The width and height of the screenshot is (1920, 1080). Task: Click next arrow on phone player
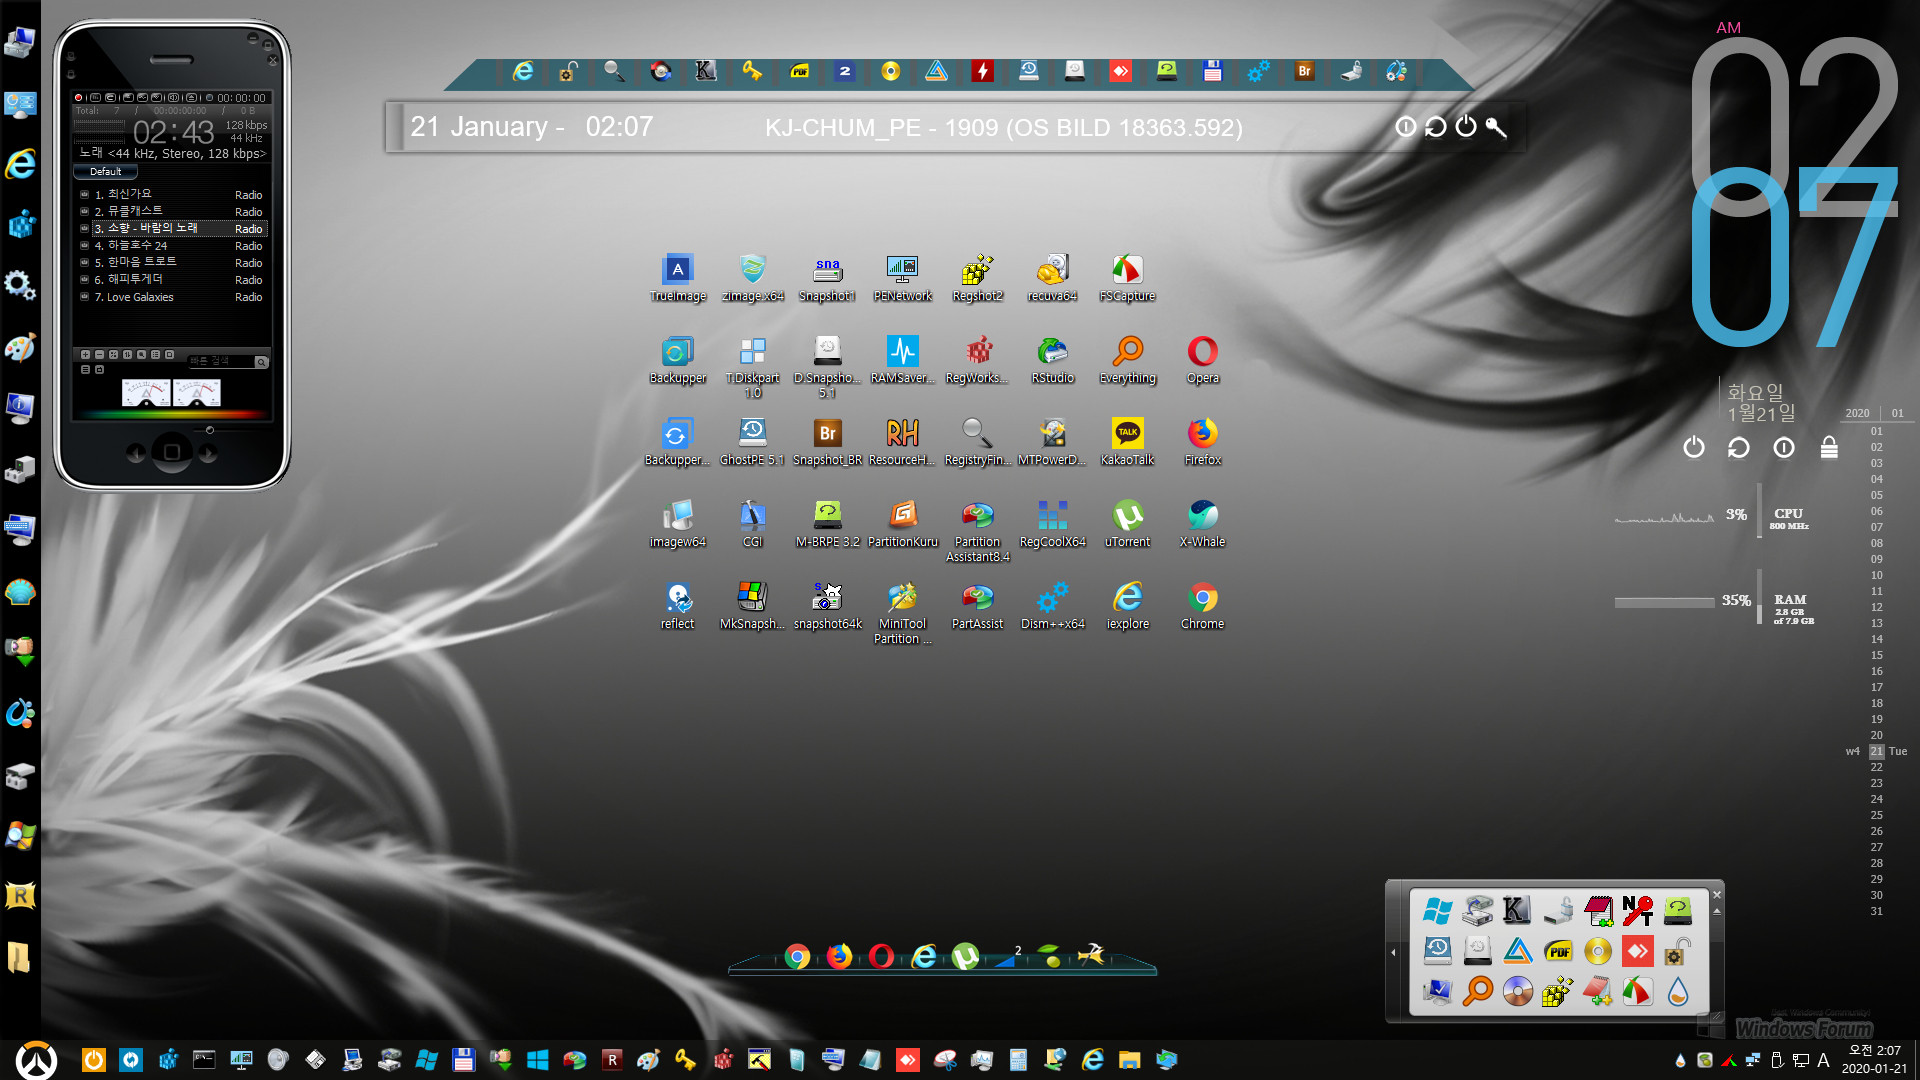[x=208, y=453]
